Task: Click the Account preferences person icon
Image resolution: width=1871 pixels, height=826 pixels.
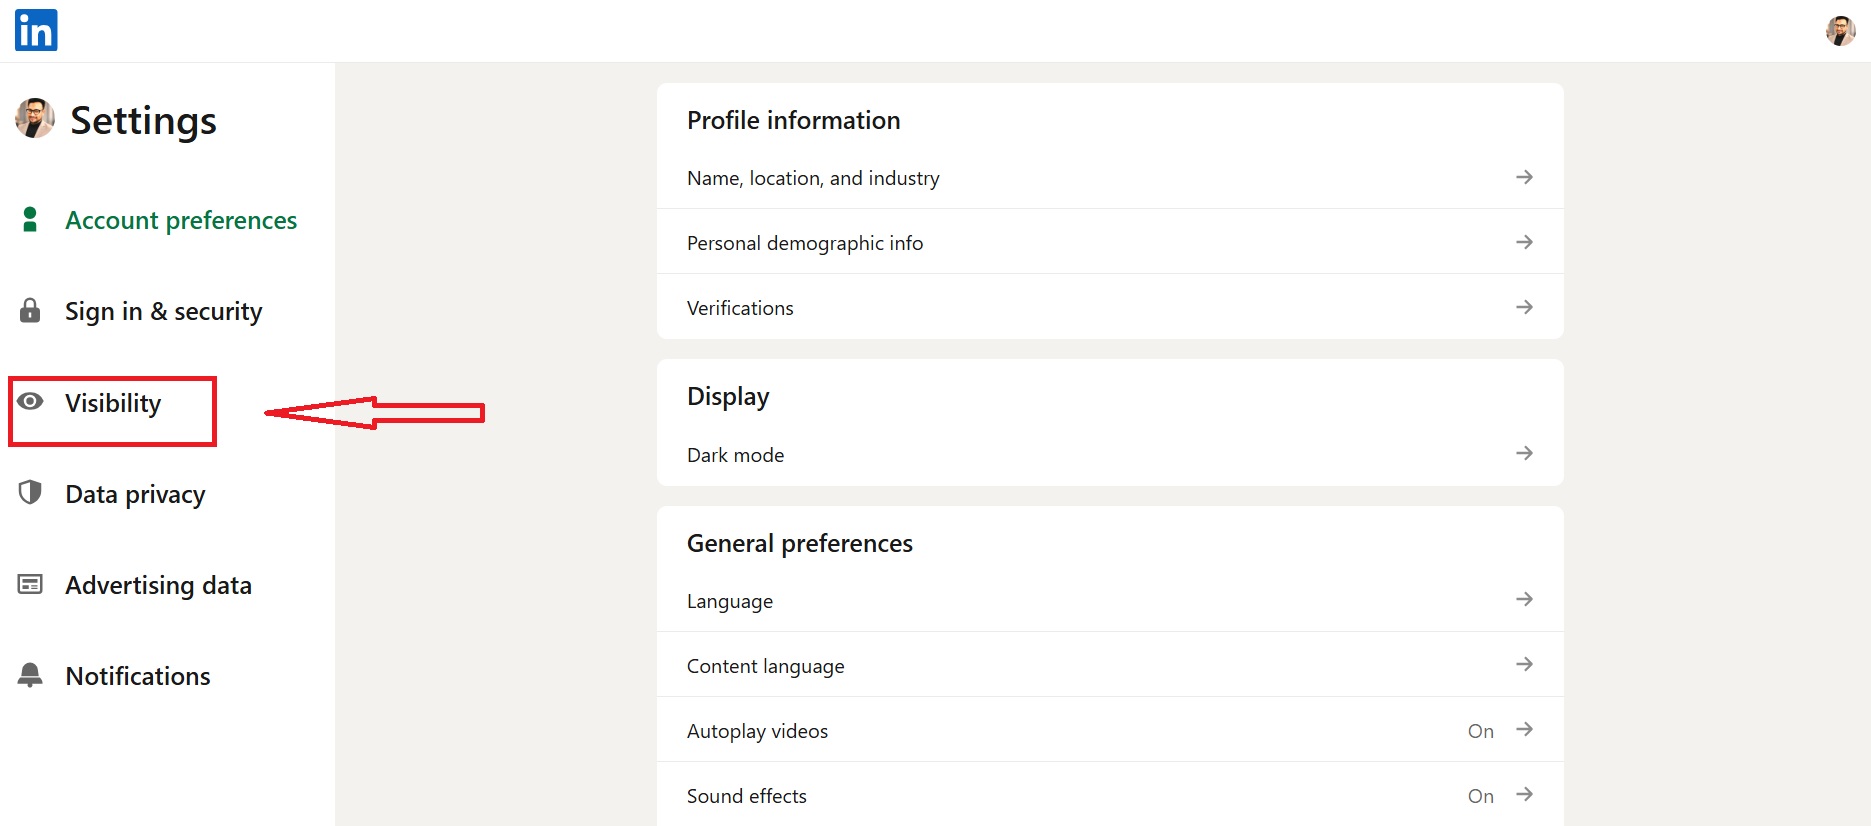Action: [x=30, y=219]
